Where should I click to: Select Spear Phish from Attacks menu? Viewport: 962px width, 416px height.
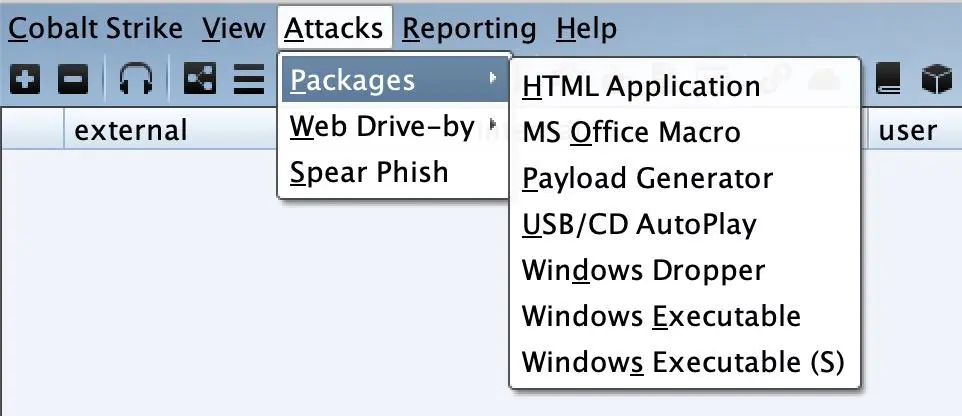(x=369, y=172)
